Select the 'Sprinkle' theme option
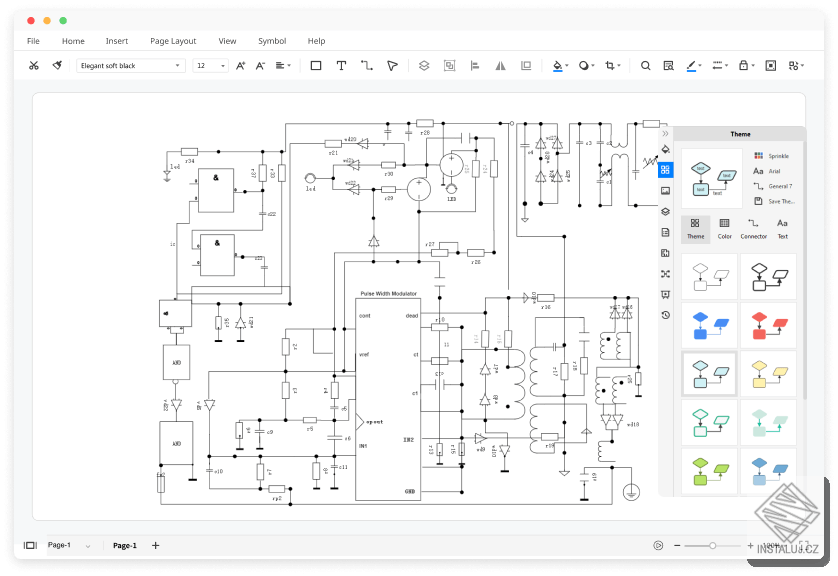 click(779, 156)
